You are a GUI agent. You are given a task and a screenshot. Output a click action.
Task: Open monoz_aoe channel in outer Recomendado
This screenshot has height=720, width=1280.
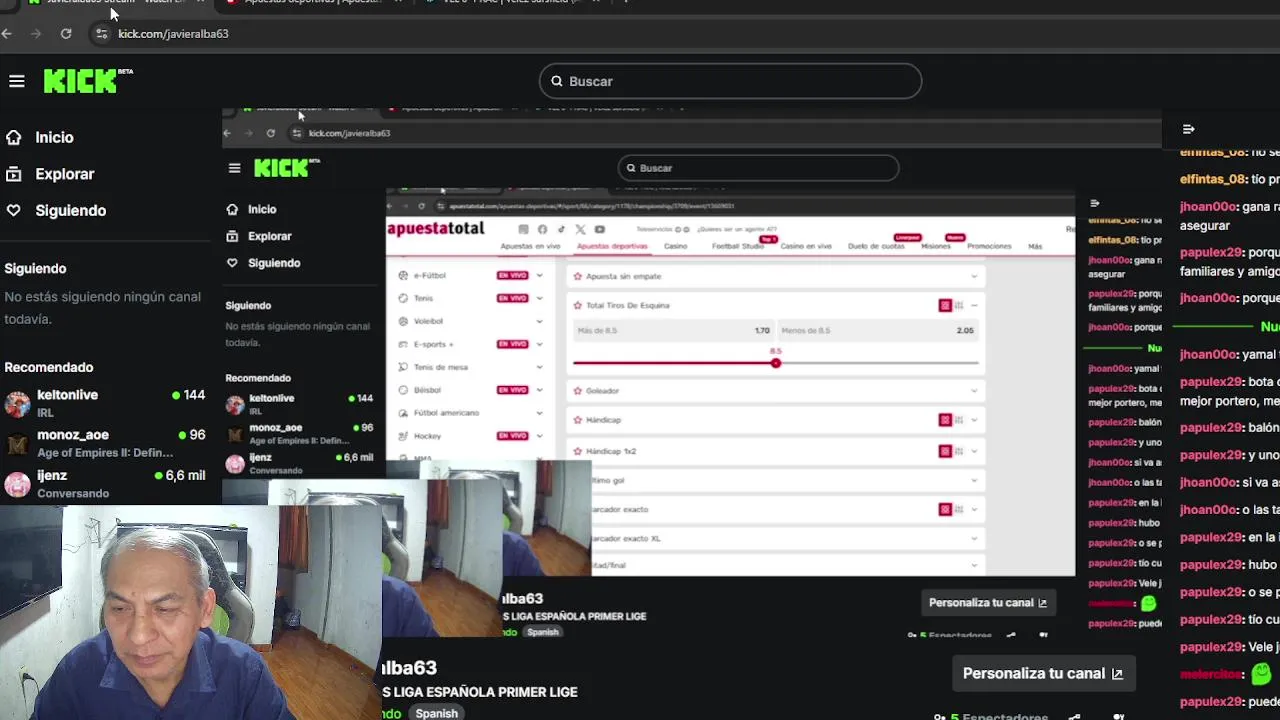[105, 443]
